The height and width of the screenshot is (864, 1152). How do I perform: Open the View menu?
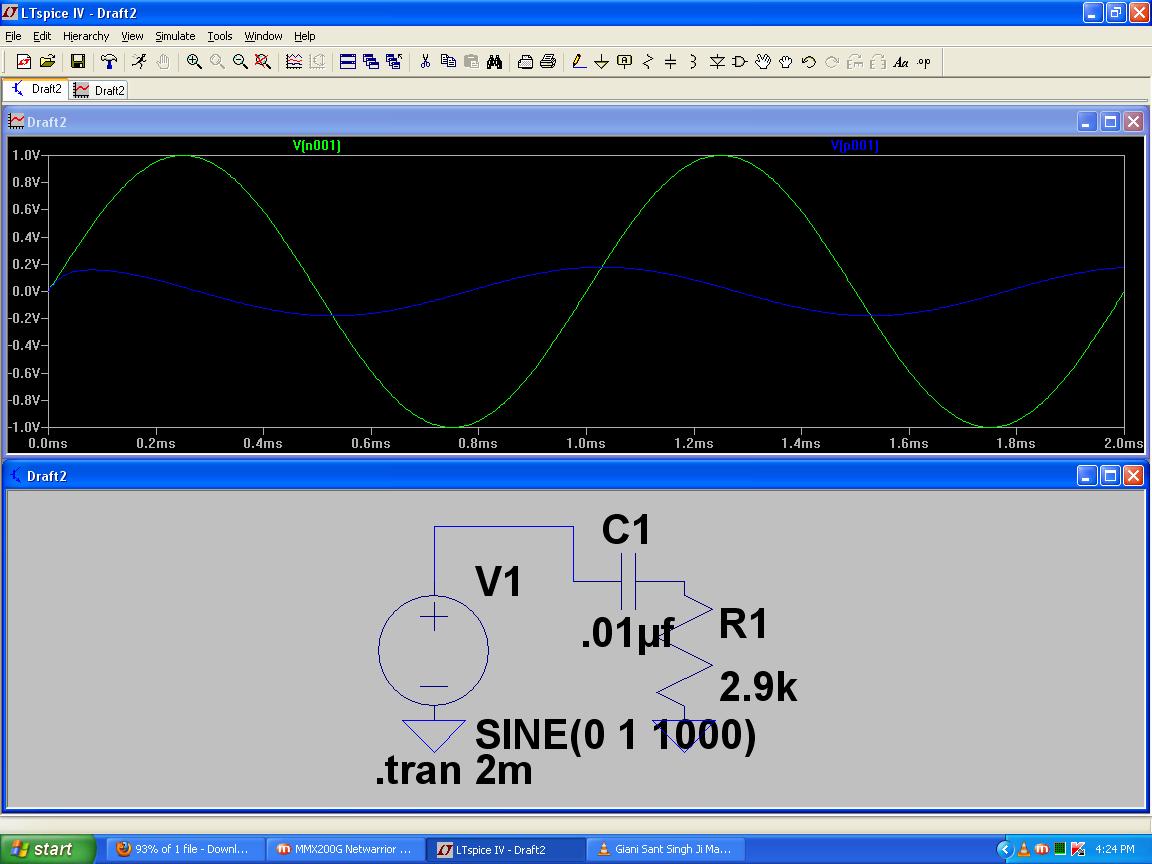tap(132, 36)
